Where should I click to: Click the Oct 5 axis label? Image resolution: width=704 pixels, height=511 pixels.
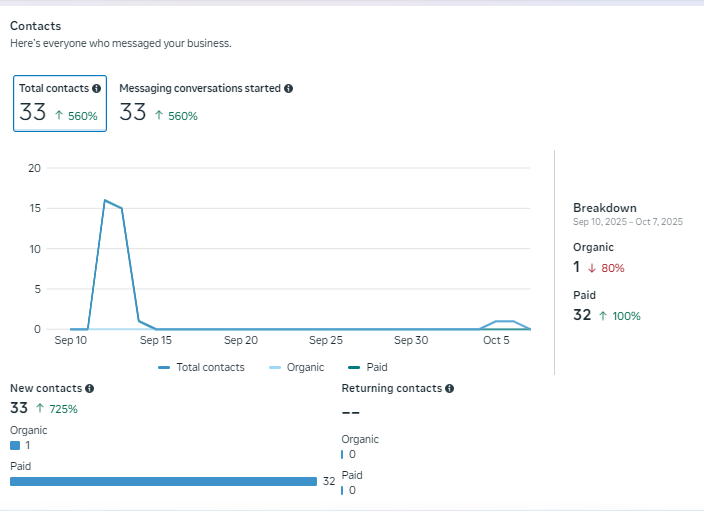497,340
